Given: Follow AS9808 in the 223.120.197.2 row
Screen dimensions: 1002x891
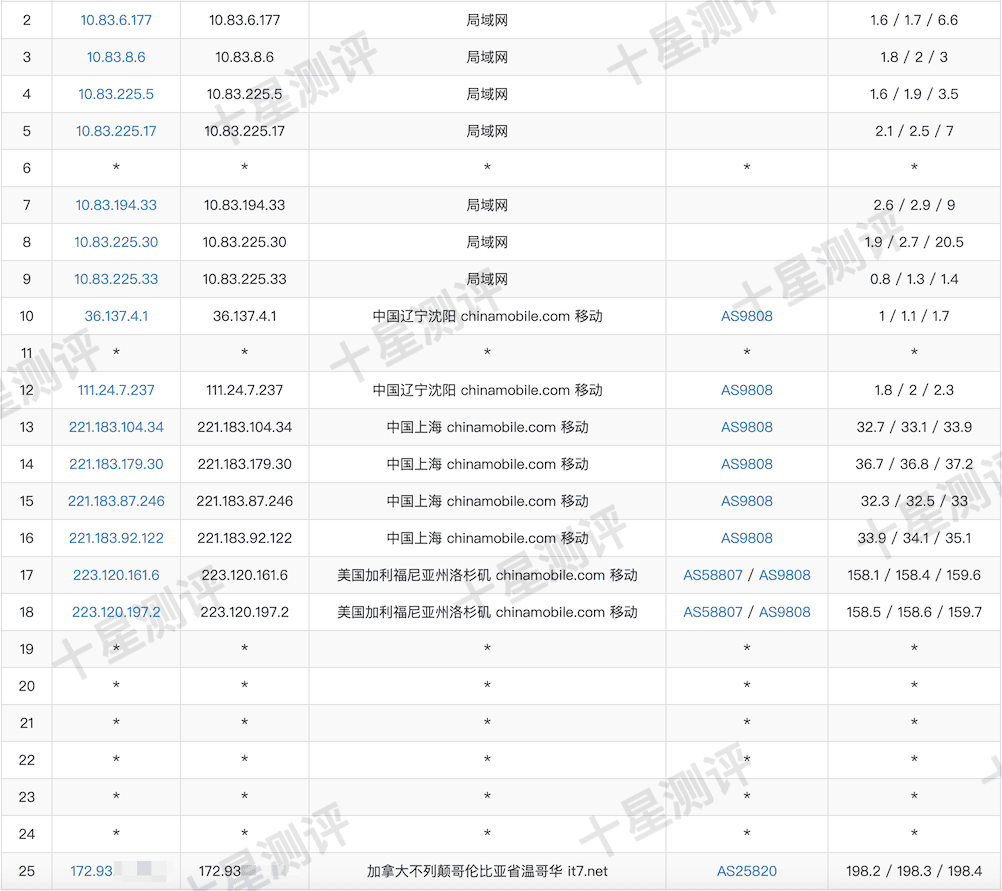Looking at the screenshot, I should point(784,613).
